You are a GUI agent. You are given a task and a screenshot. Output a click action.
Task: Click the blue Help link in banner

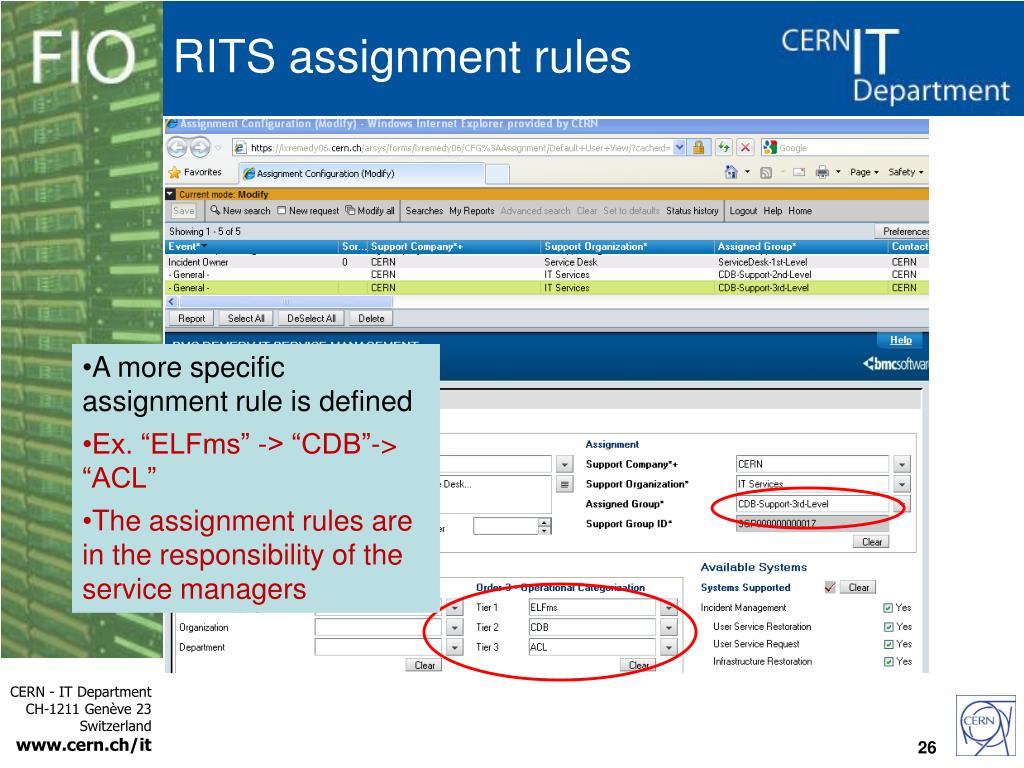click(901, 340)
